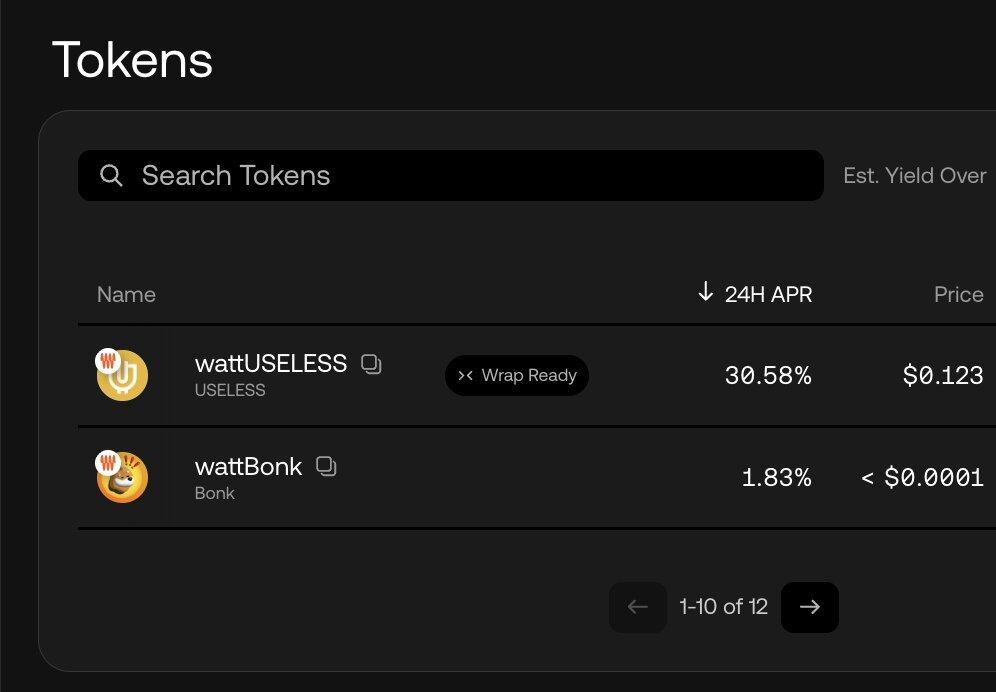The height and width of the screenshot is (692, 996).
Task: Click the wattUSELESS token logo
Action: tap(122, 375)
